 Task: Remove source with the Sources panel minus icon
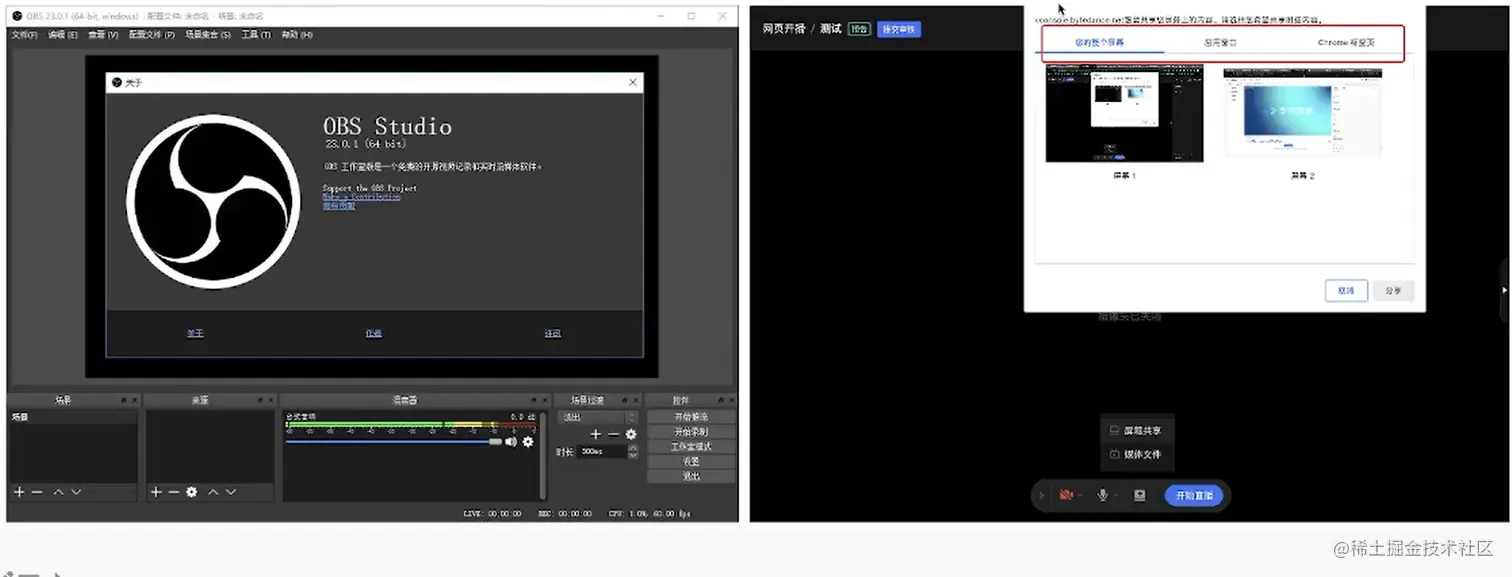[173, 492]
